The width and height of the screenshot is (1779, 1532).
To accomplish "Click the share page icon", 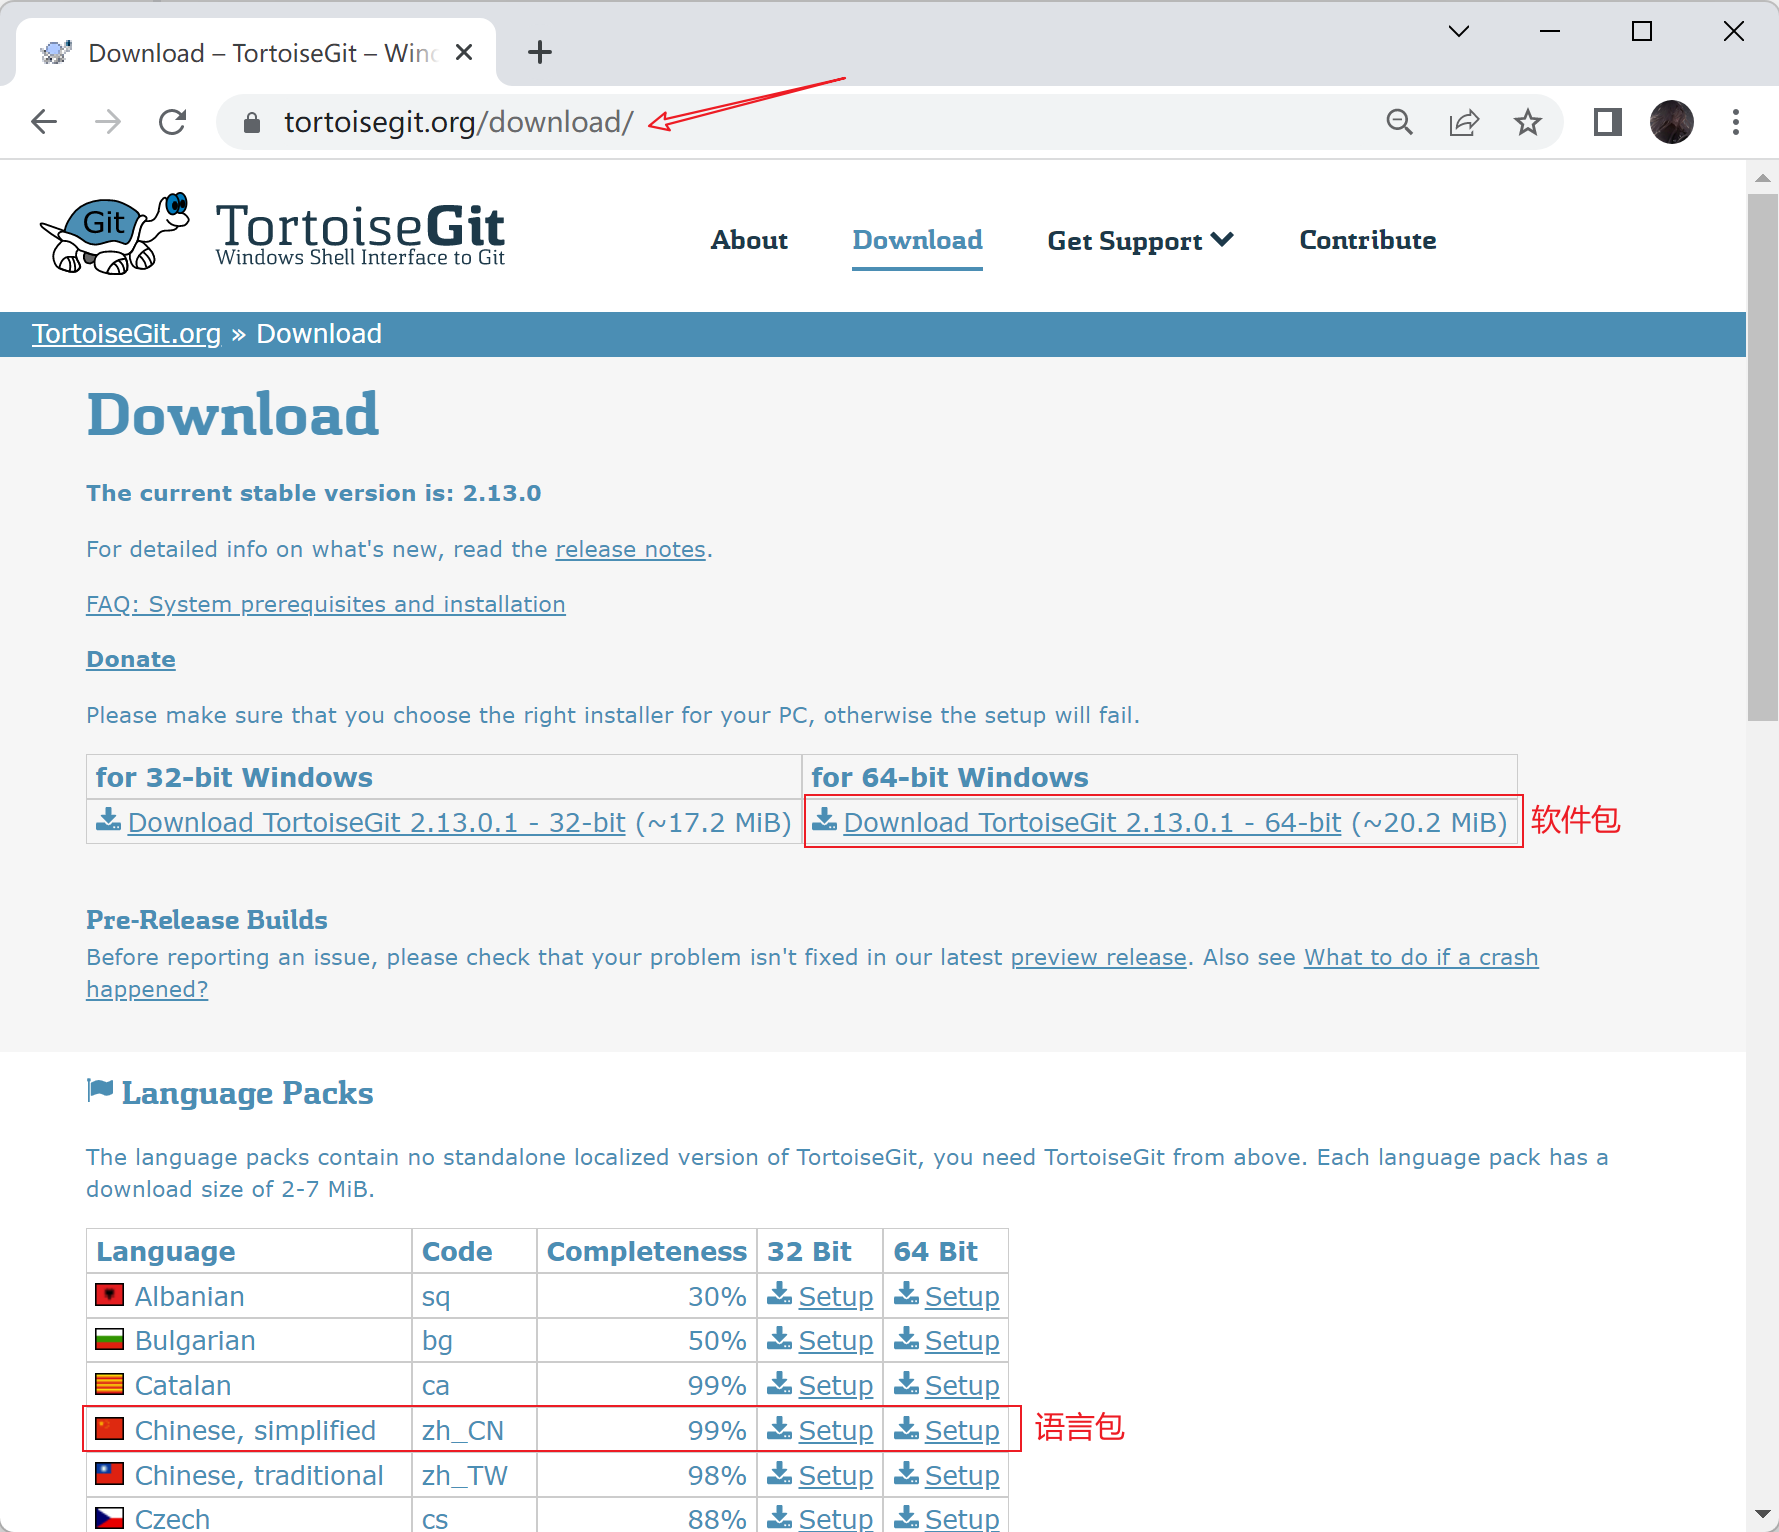I will pos(1463,122).
